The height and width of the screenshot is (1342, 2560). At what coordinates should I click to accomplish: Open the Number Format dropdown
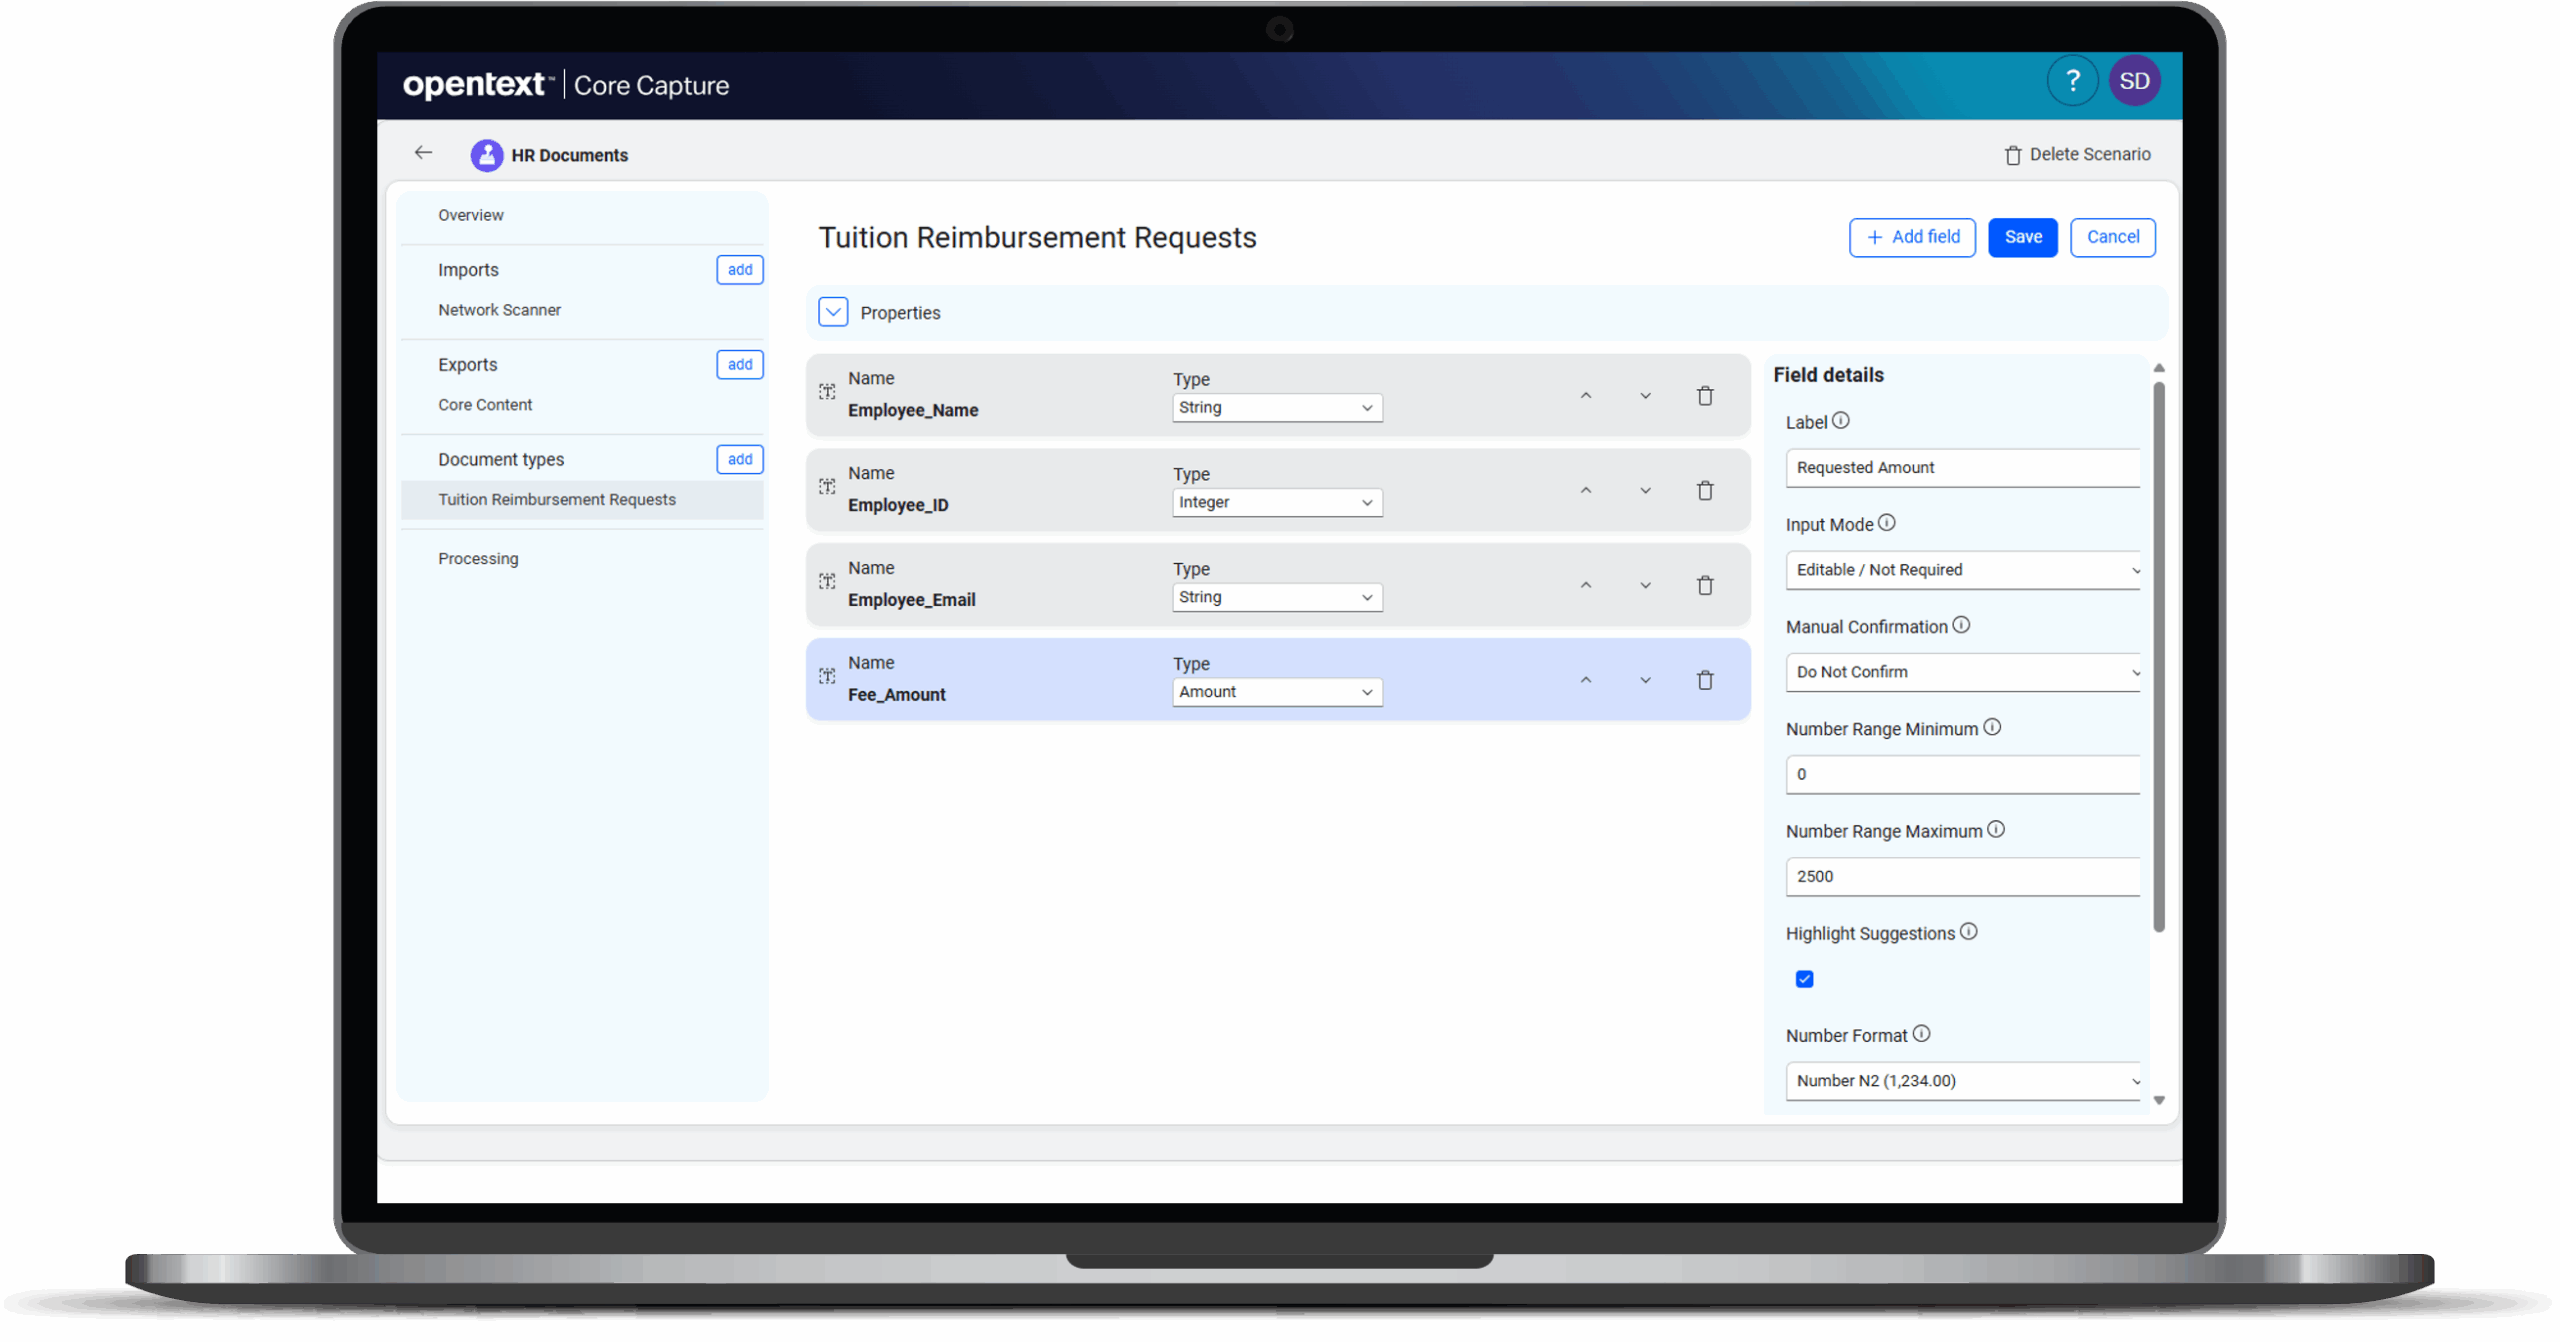[x=1963, y=1082]
